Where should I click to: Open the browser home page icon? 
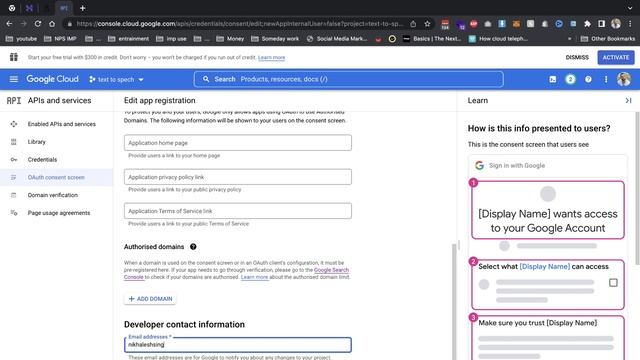tap(52, 24)
